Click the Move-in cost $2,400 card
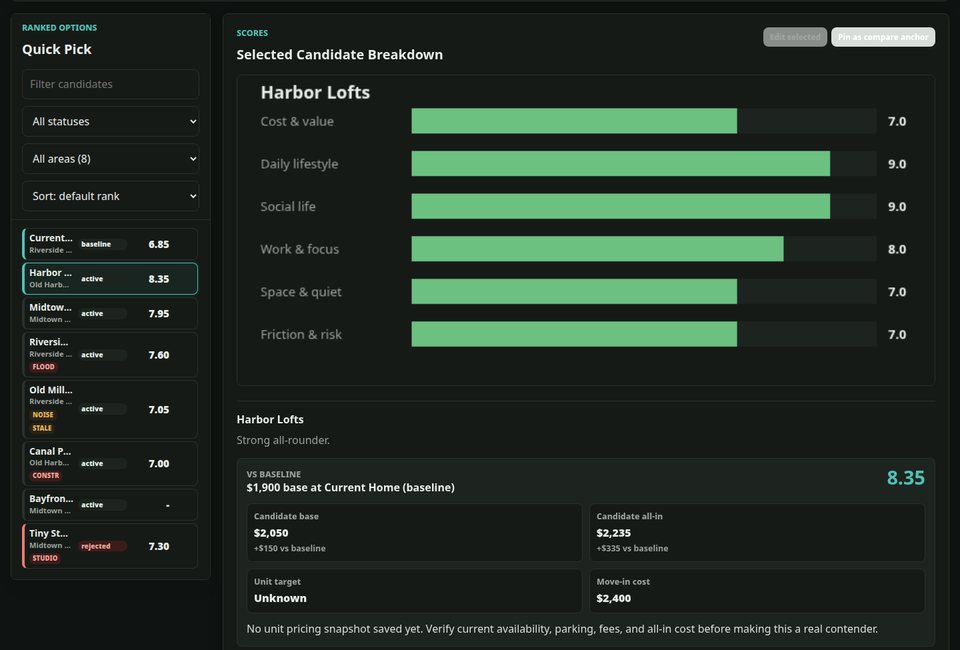The width and height of the screenshot is (960, 650). click(x=757, y=591)
